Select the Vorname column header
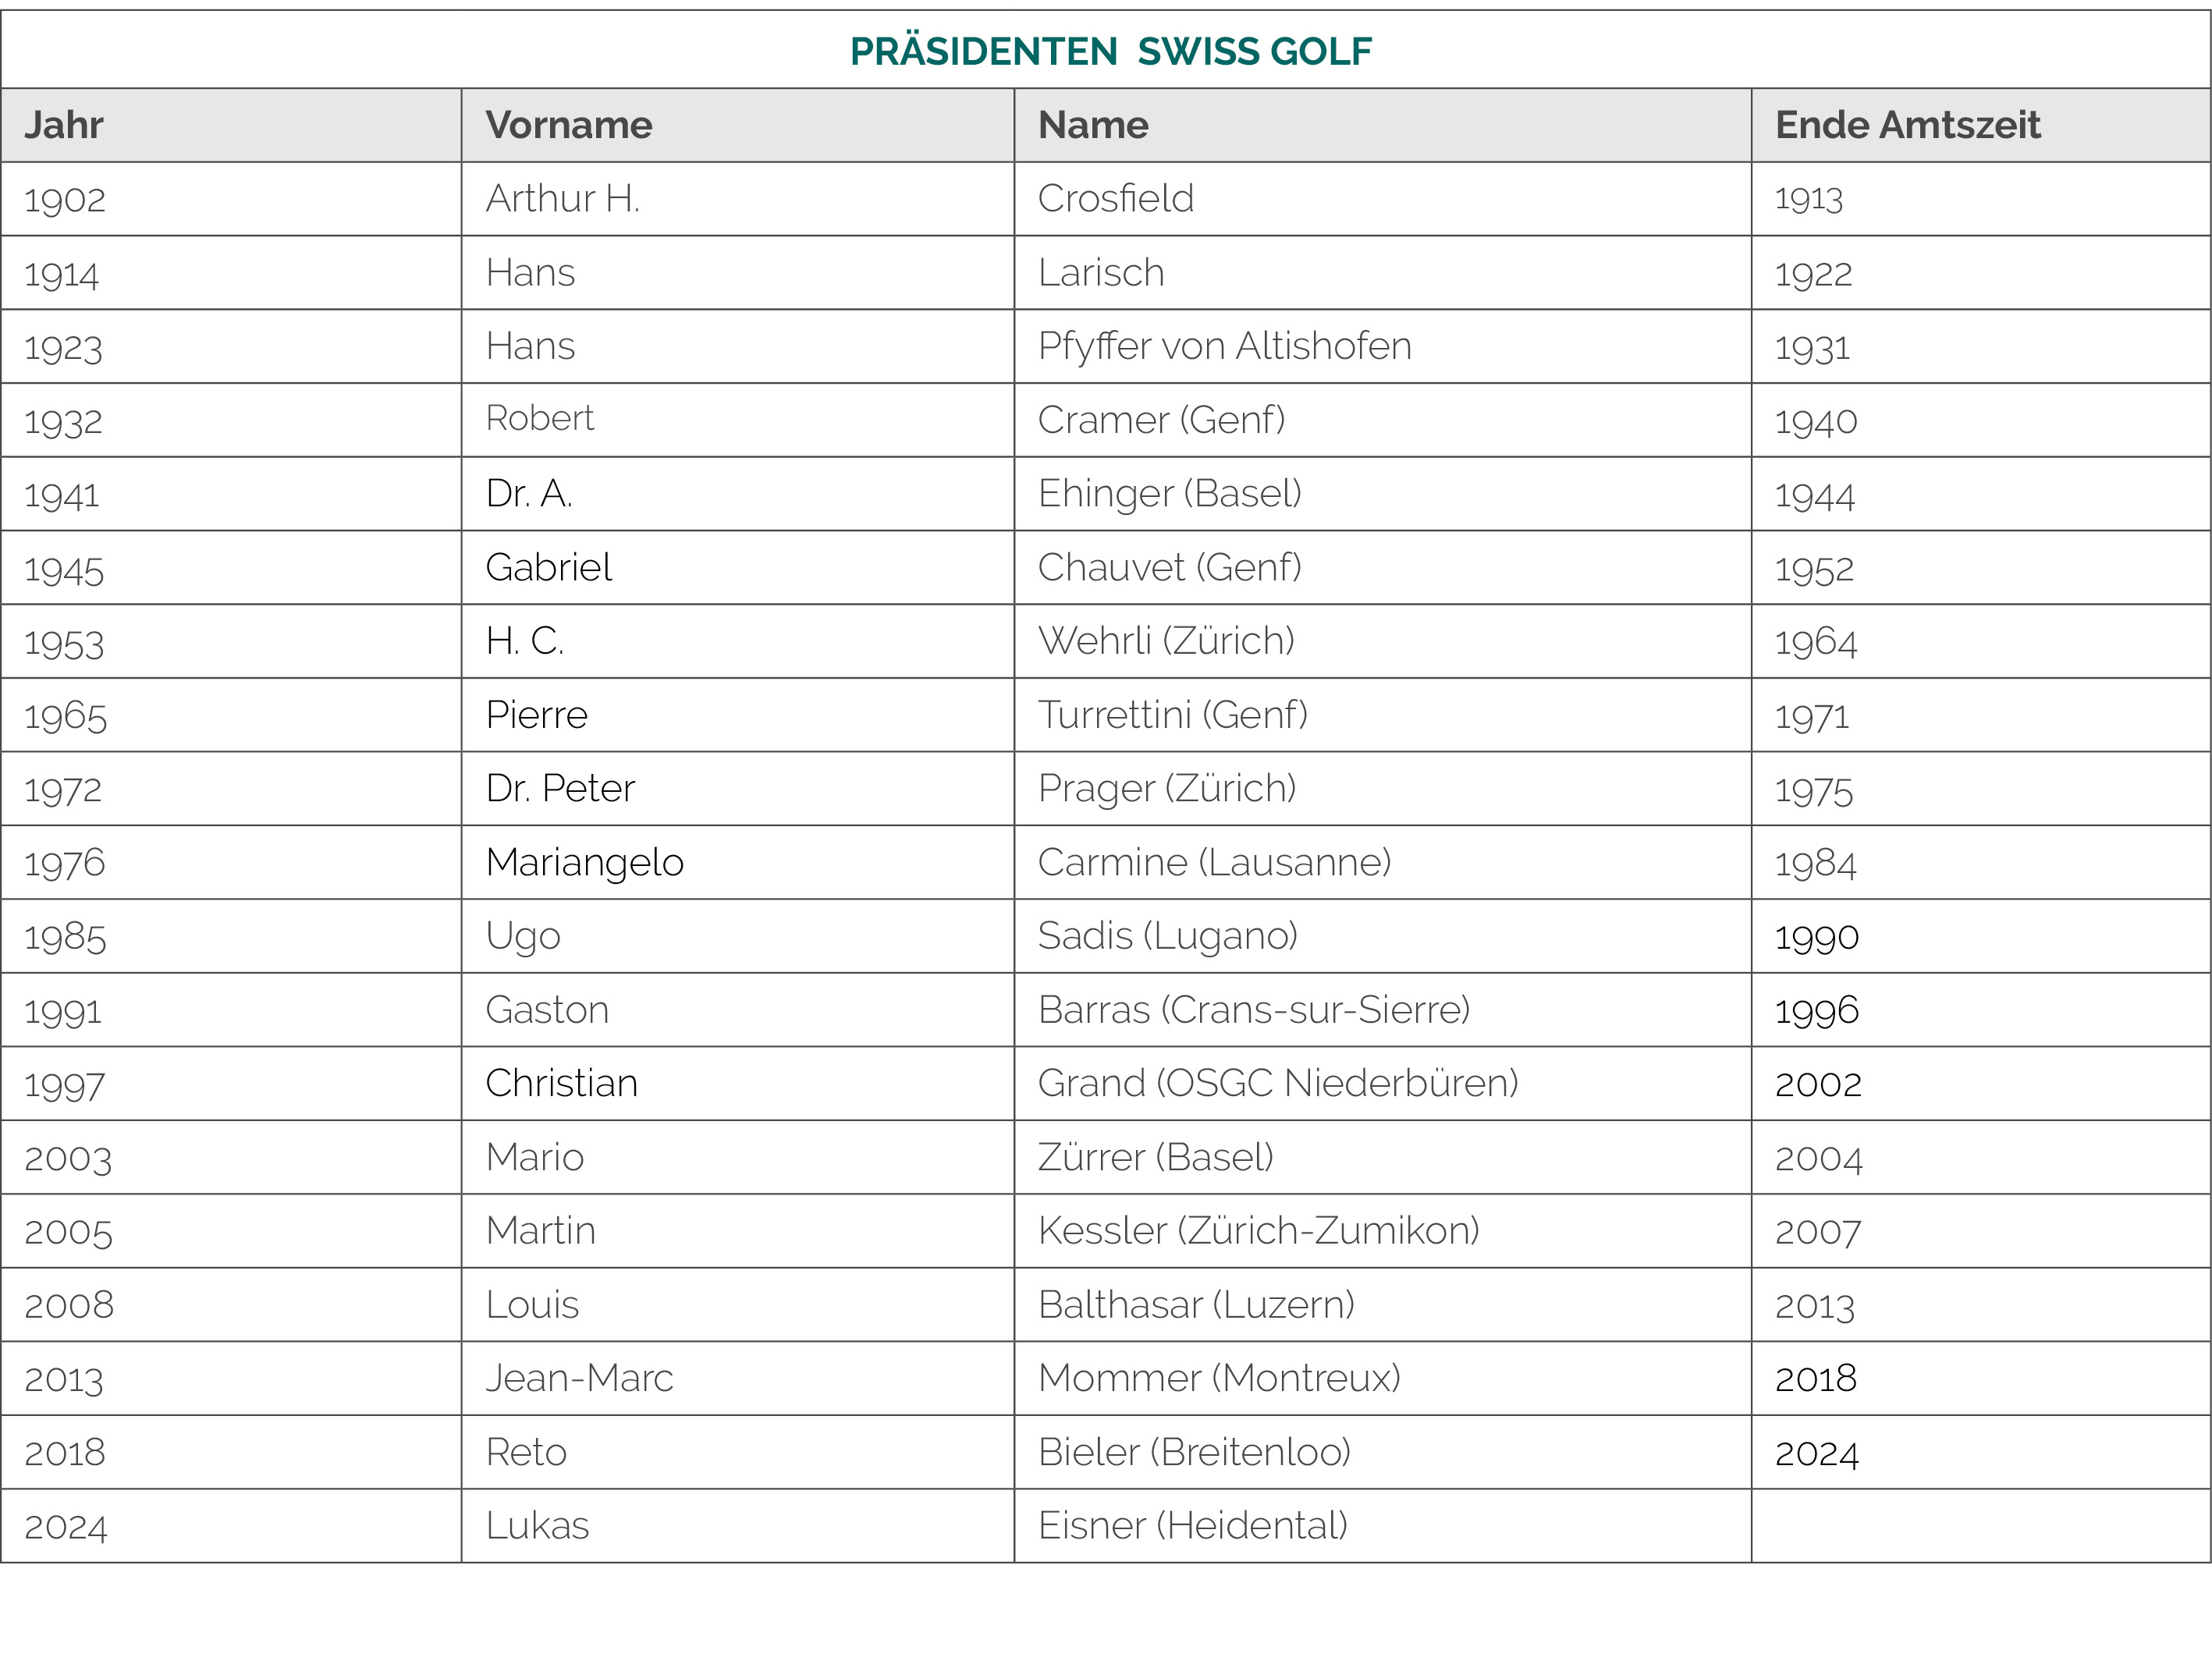Image resolution: width=2212 pixels, height=1668 pixels. pos(738,125)
